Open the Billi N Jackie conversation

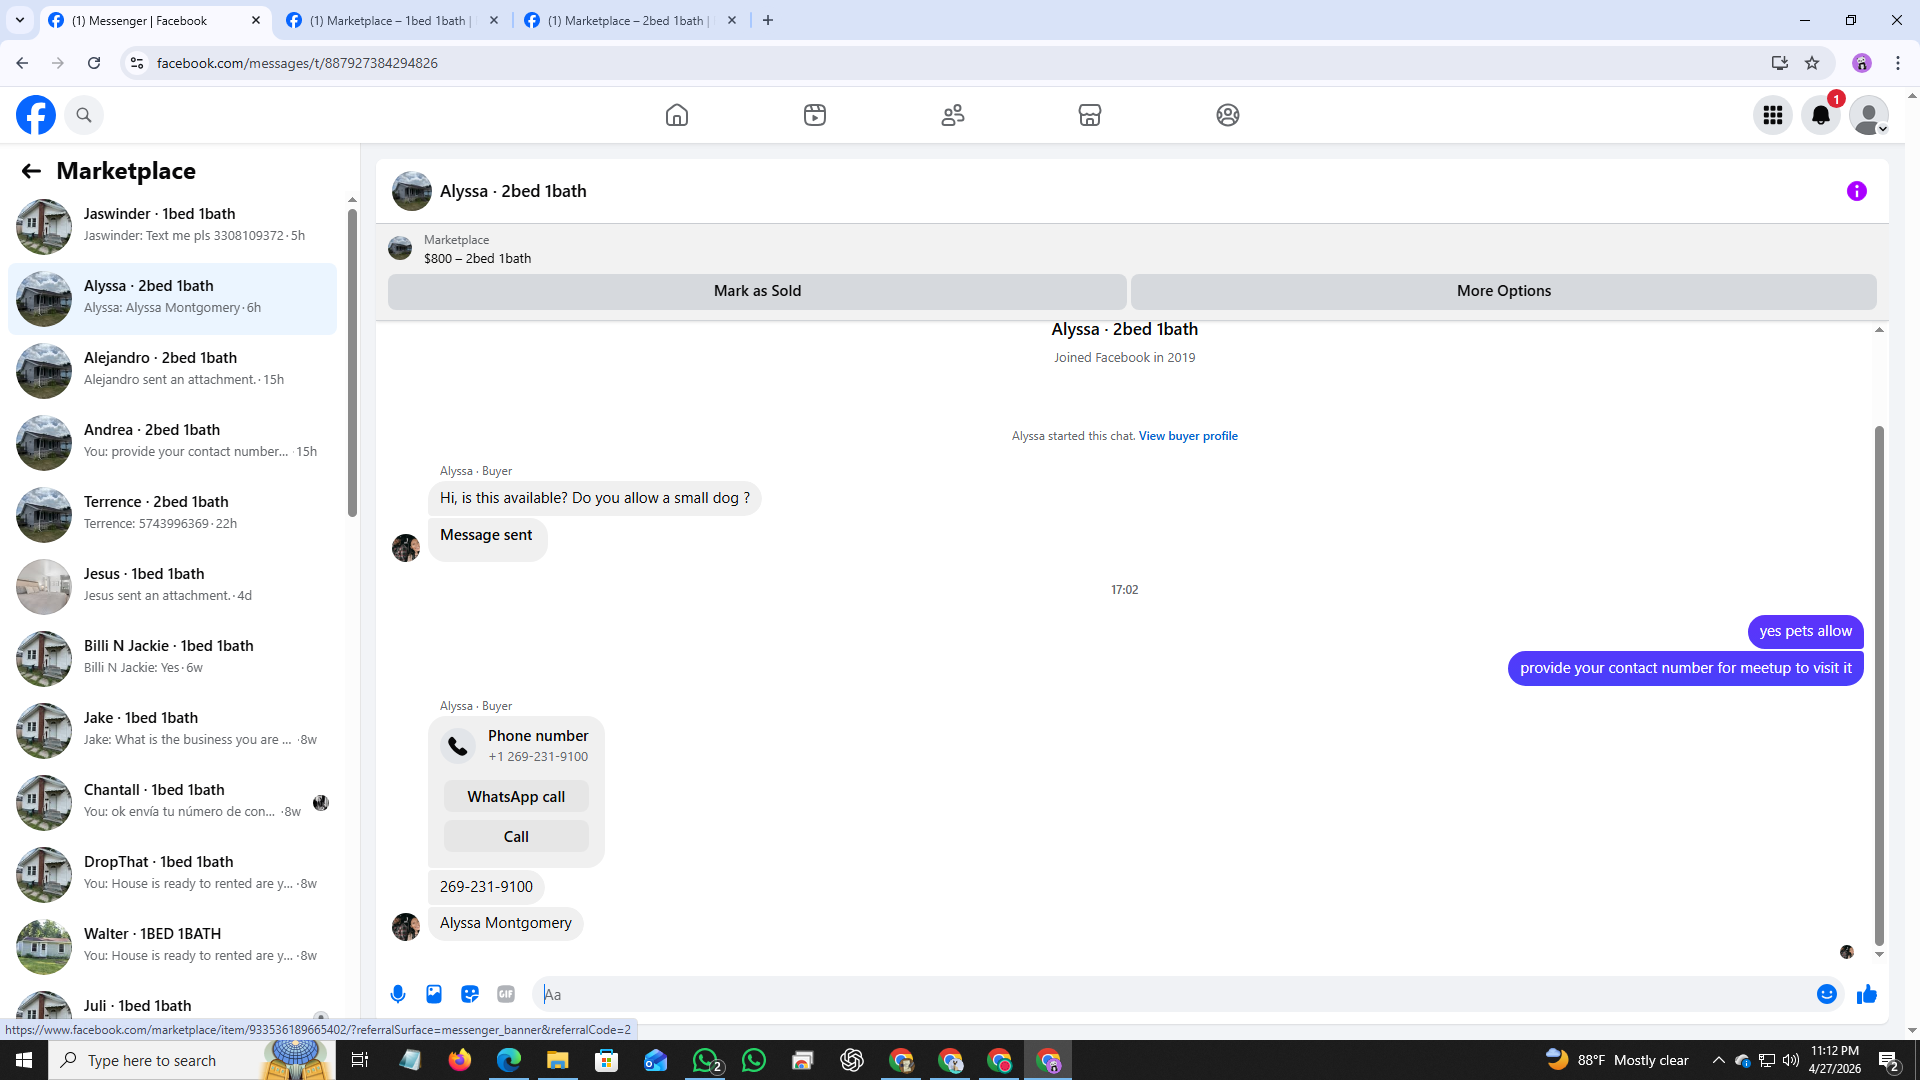pos(172,658)
